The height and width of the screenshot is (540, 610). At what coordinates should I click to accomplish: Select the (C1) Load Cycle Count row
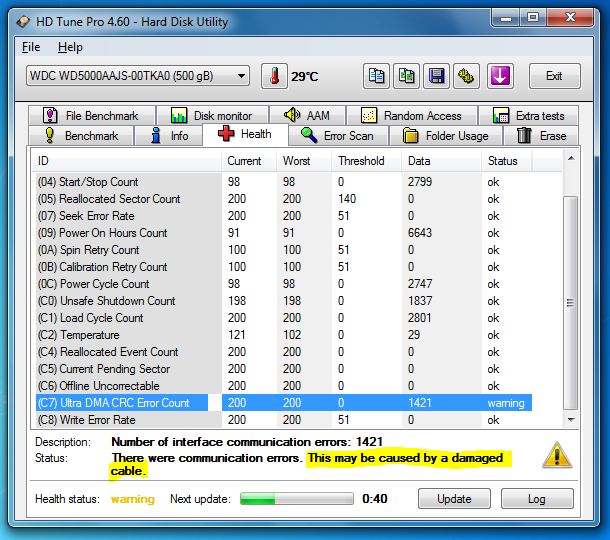click(282, 318)
